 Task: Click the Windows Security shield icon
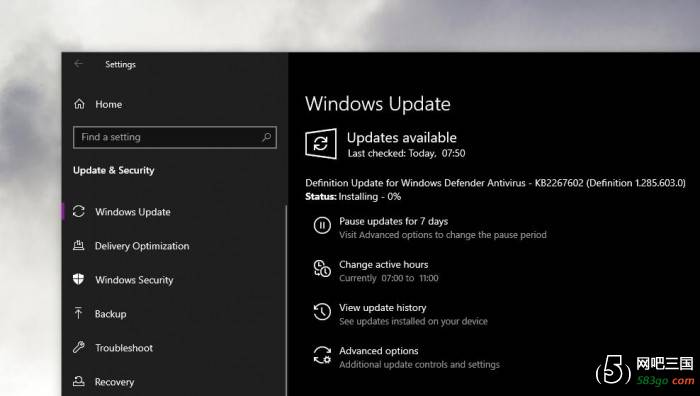79,279
